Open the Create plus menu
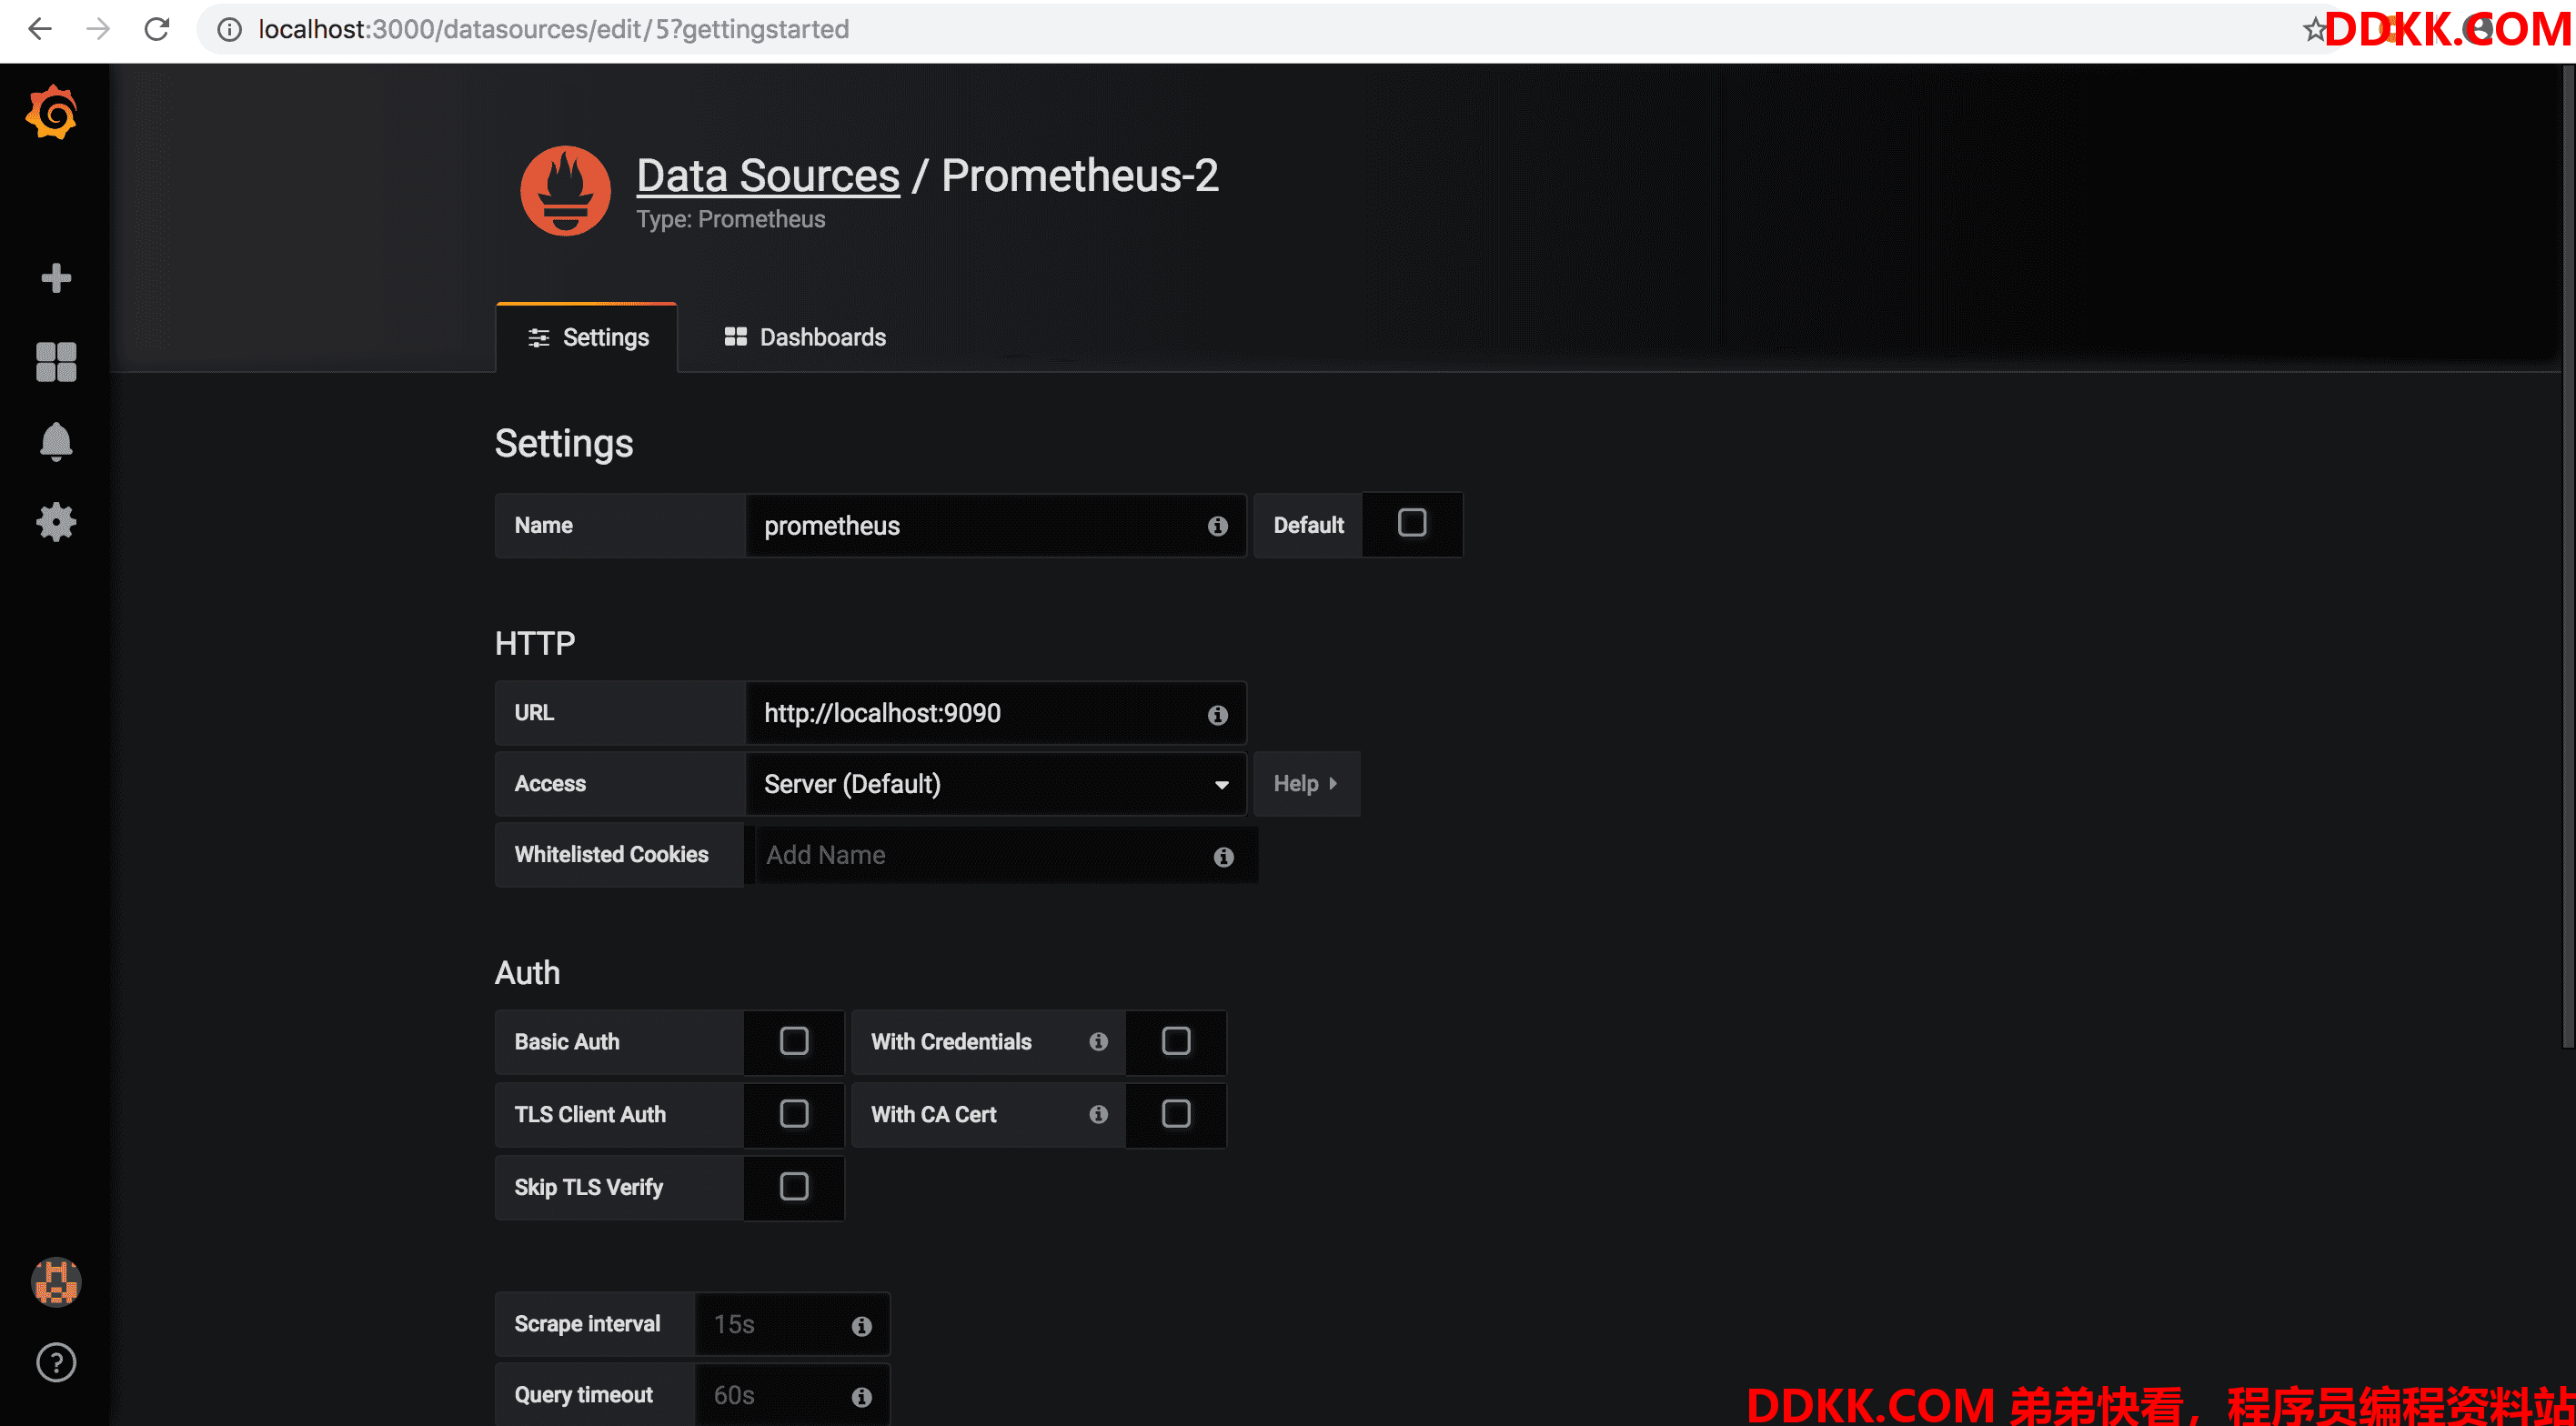The image size is (2576, 1426). coord(56,278)
